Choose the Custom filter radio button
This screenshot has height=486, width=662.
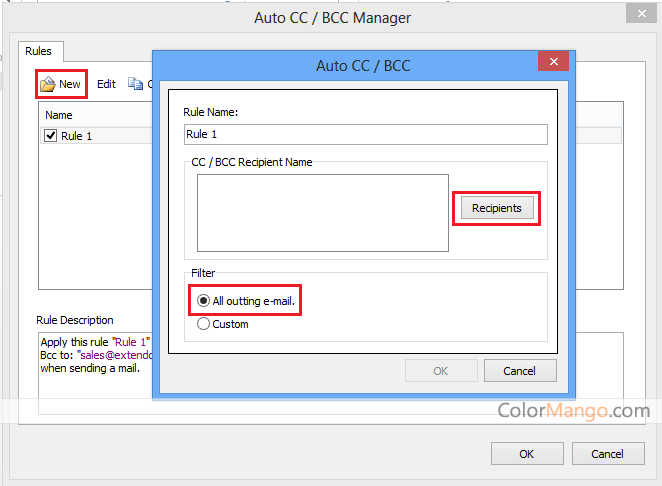click(x=204, y=324)
